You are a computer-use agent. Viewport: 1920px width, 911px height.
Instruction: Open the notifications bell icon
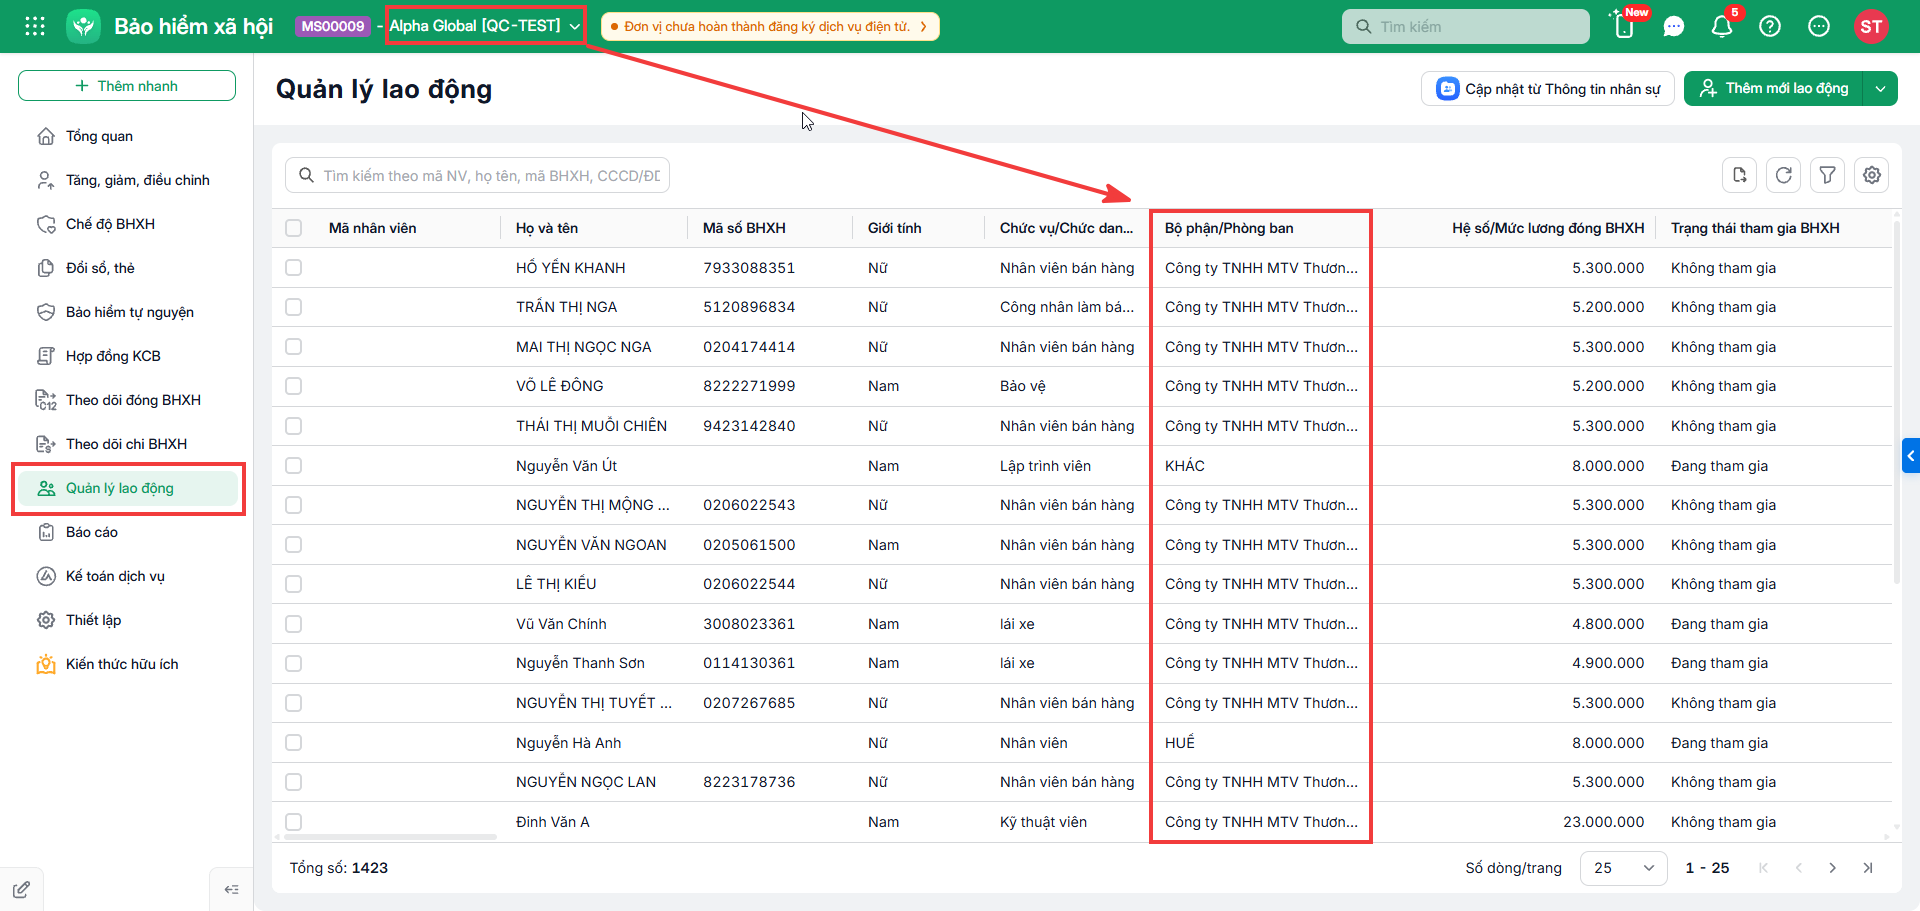pyautogui.click(x=1722, y=27)
